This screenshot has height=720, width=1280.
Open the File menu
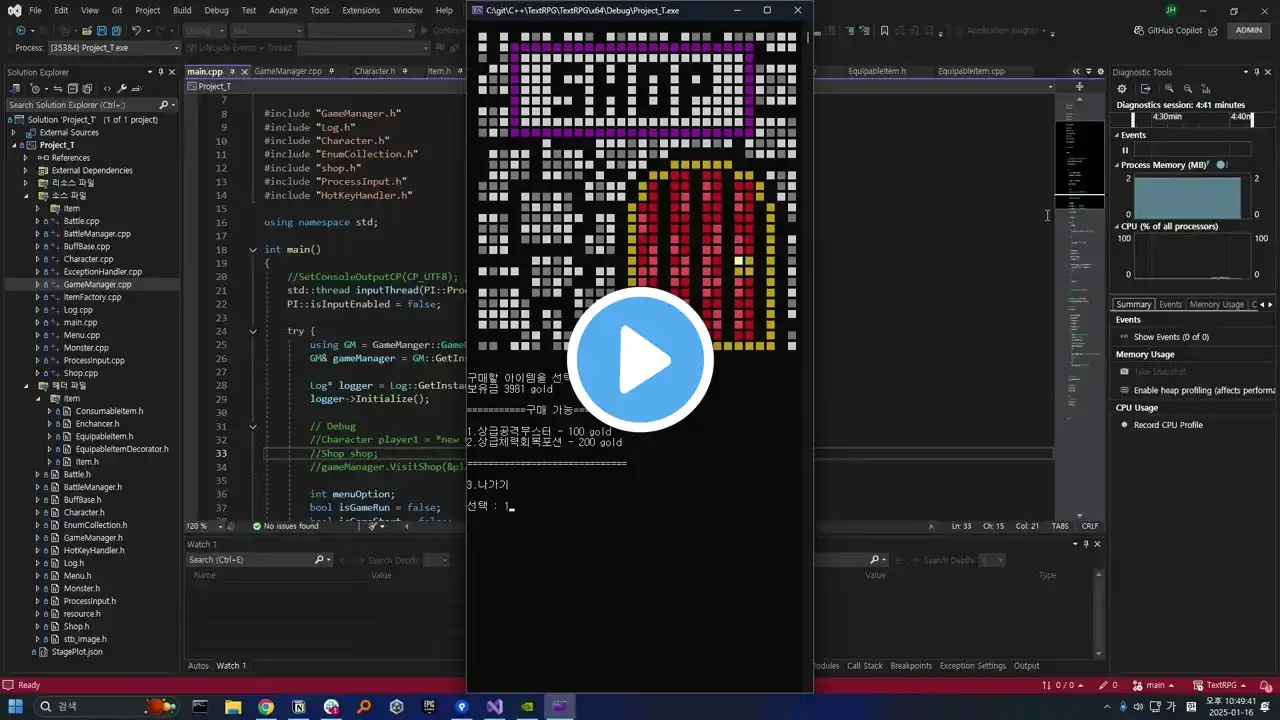click(35, 10)
